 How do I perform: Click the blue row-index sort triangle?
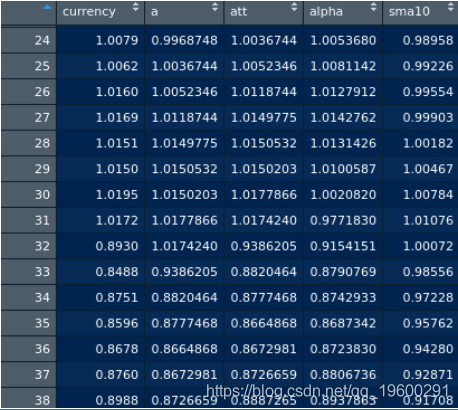[48, 7]
